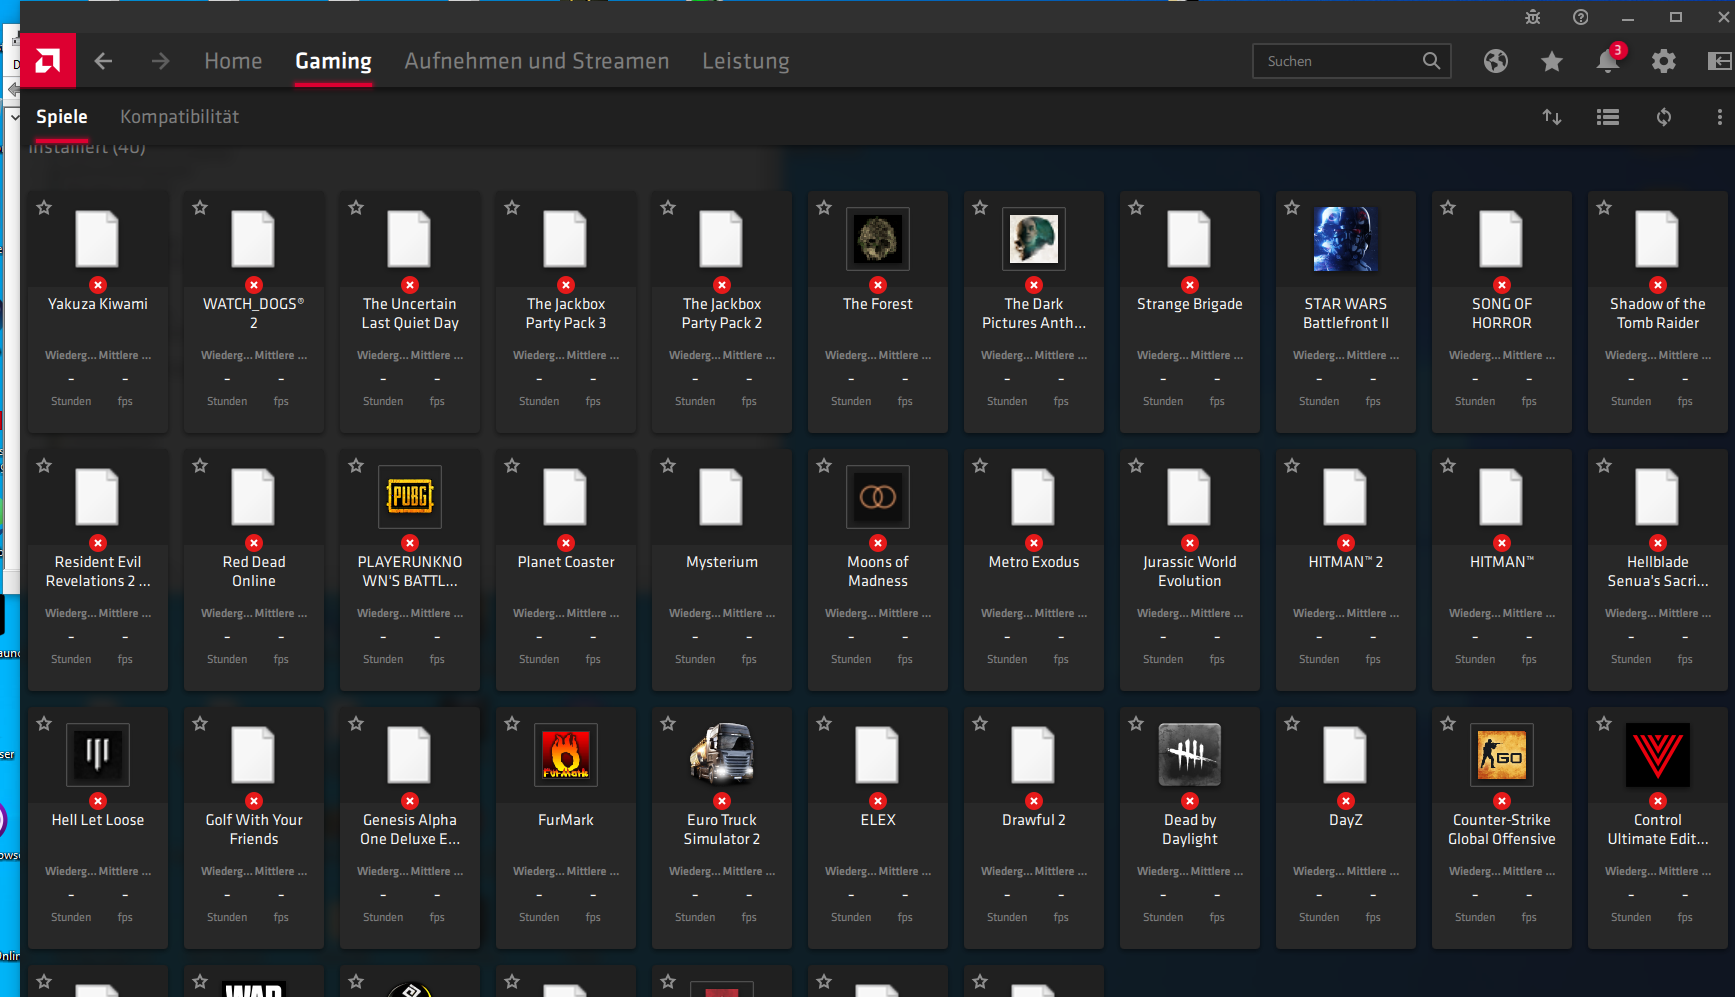Switch to the Kompatibilität sub-tab
The image size is (1735, 997).
point(179,117)
